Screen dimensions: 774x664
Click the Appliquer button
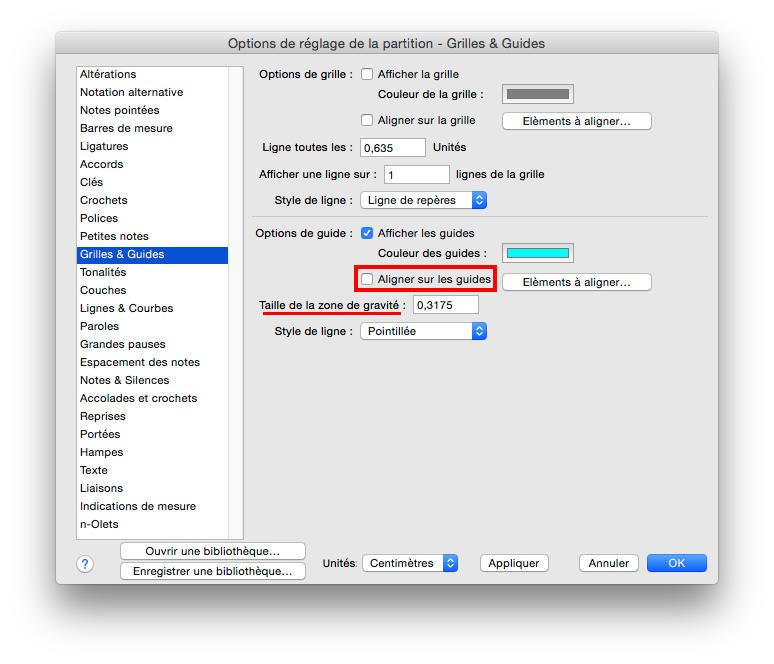[x=514, y=563]
